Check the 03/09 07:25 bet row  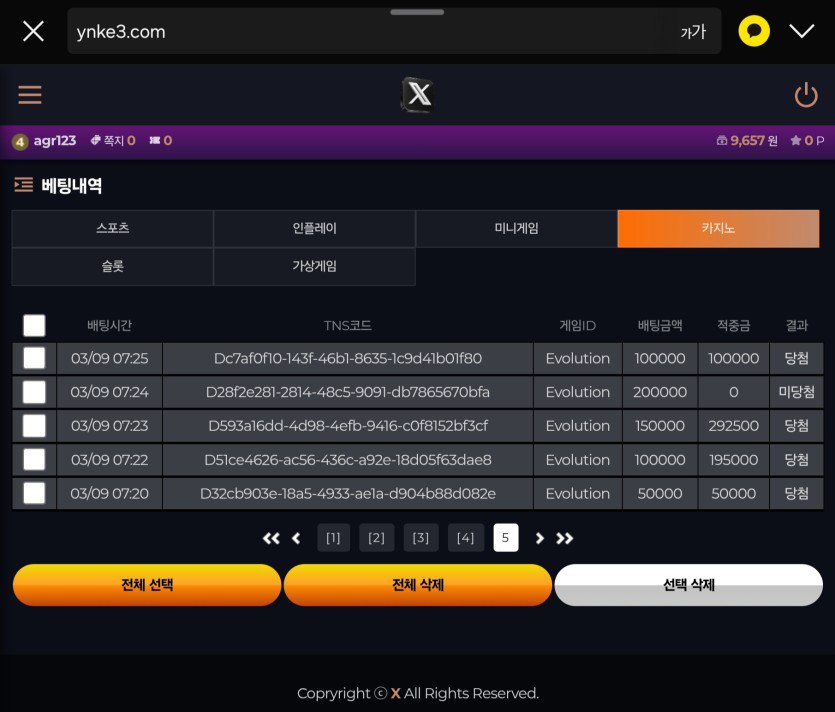pyautogui.click(x=34, y=358)
